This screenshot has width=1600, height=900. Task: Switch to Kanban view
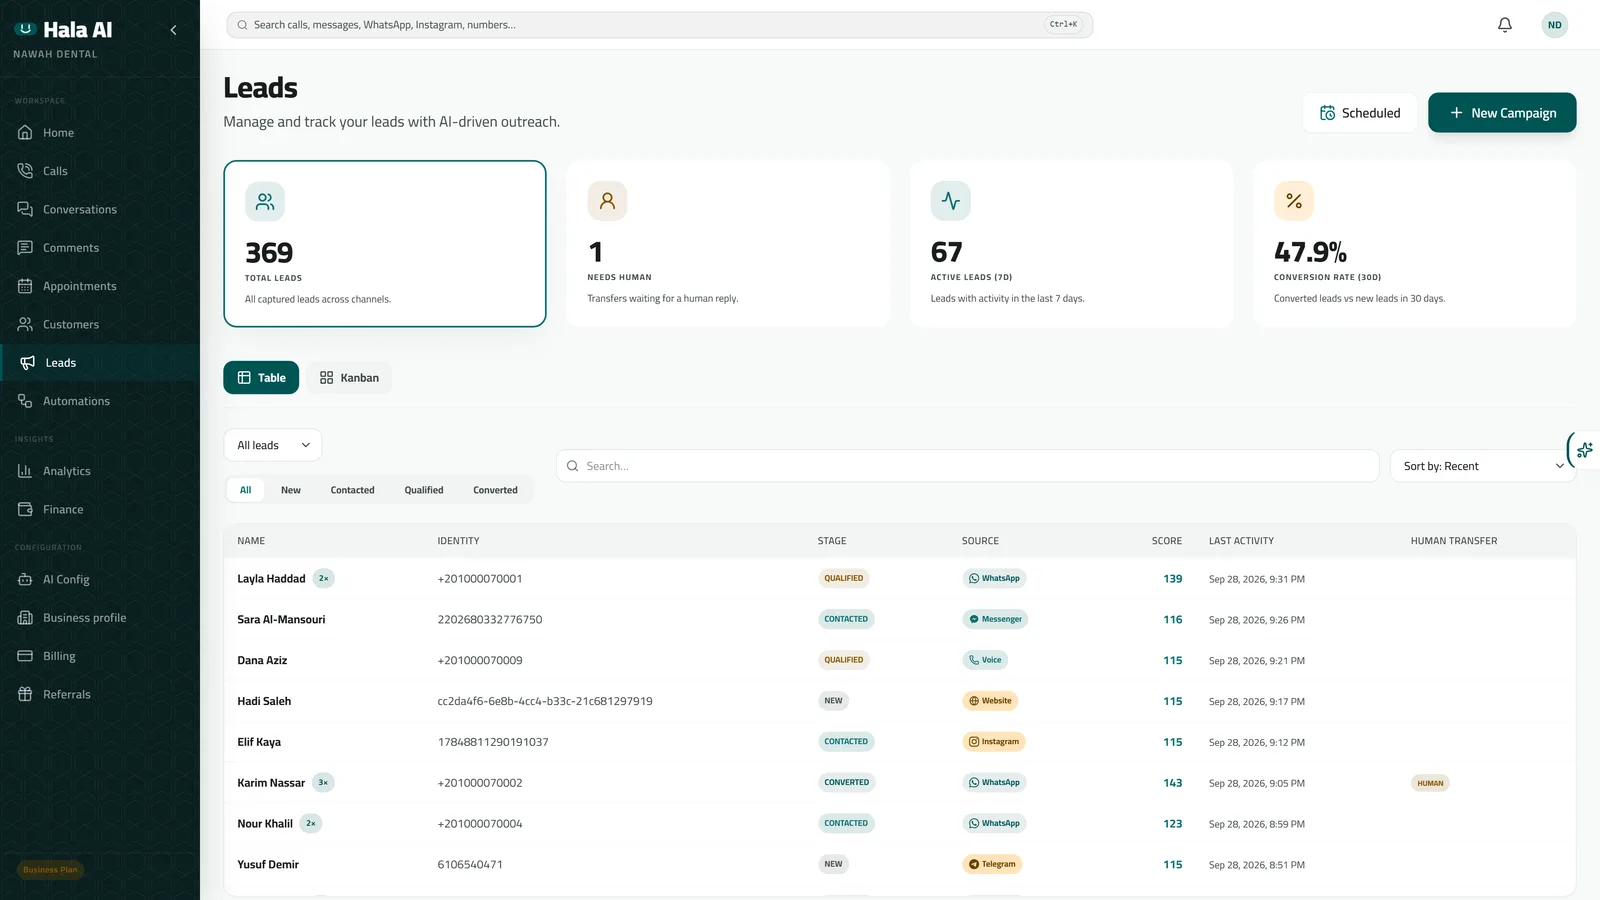349,378
